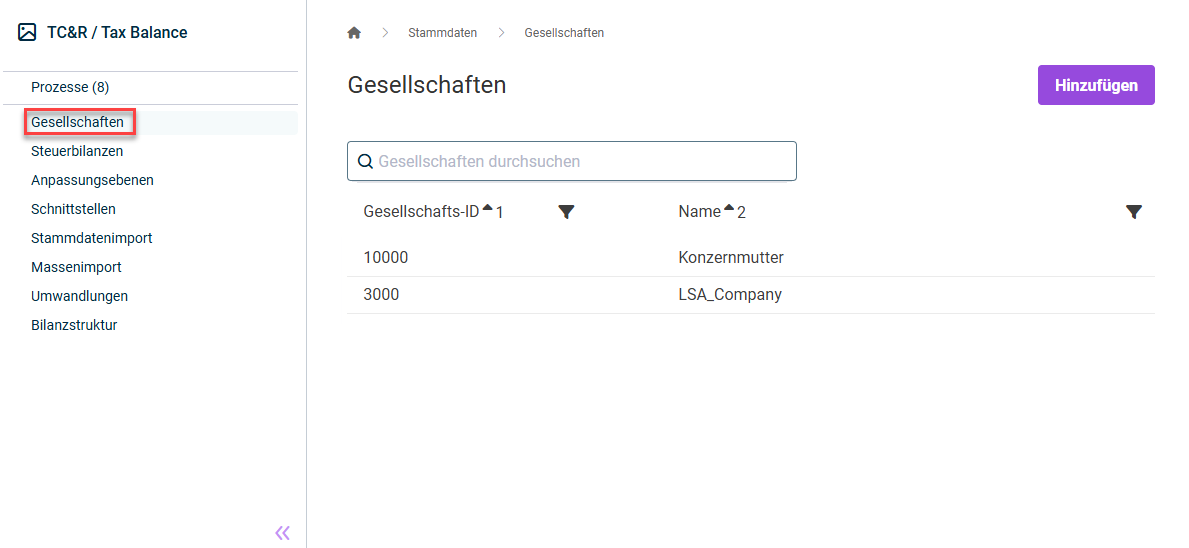Go to home via breadcrumb house icon
Screen dimensions: 1189x548
pyautogui.click(x=353, y=33)
